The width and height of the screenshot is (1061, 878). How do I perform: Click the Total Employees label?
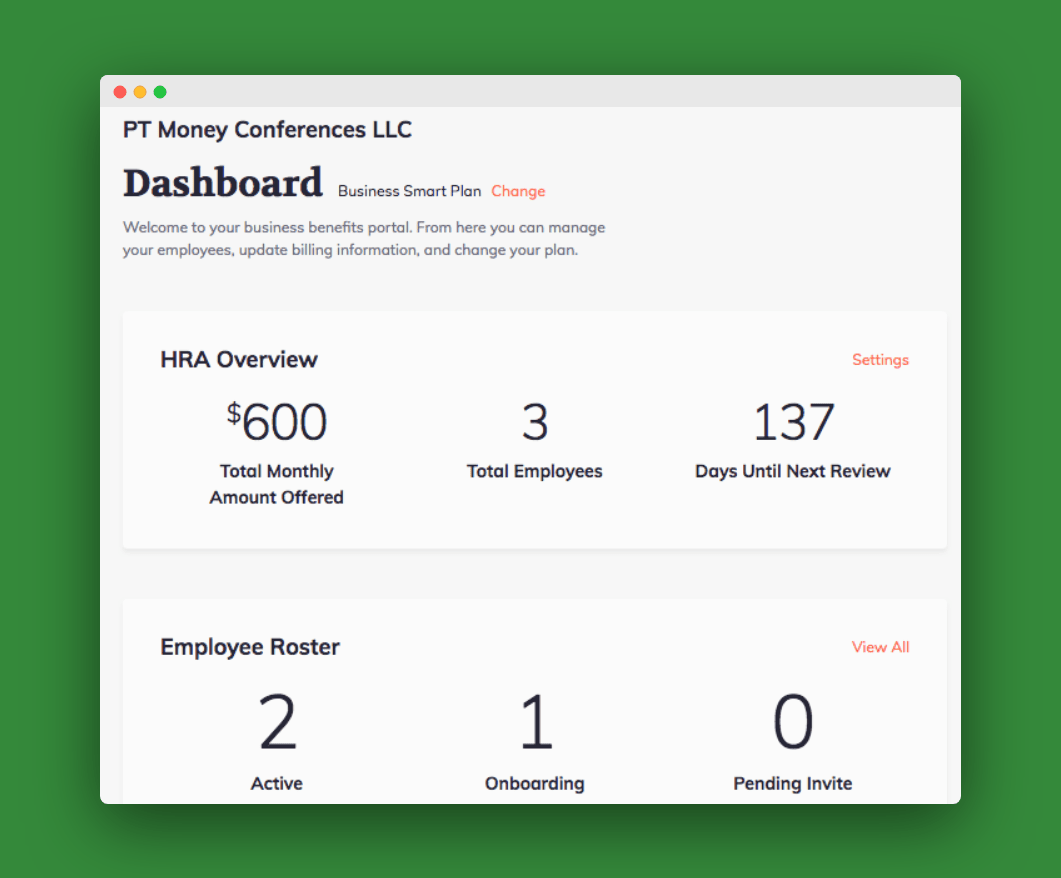tap(534, 471)
